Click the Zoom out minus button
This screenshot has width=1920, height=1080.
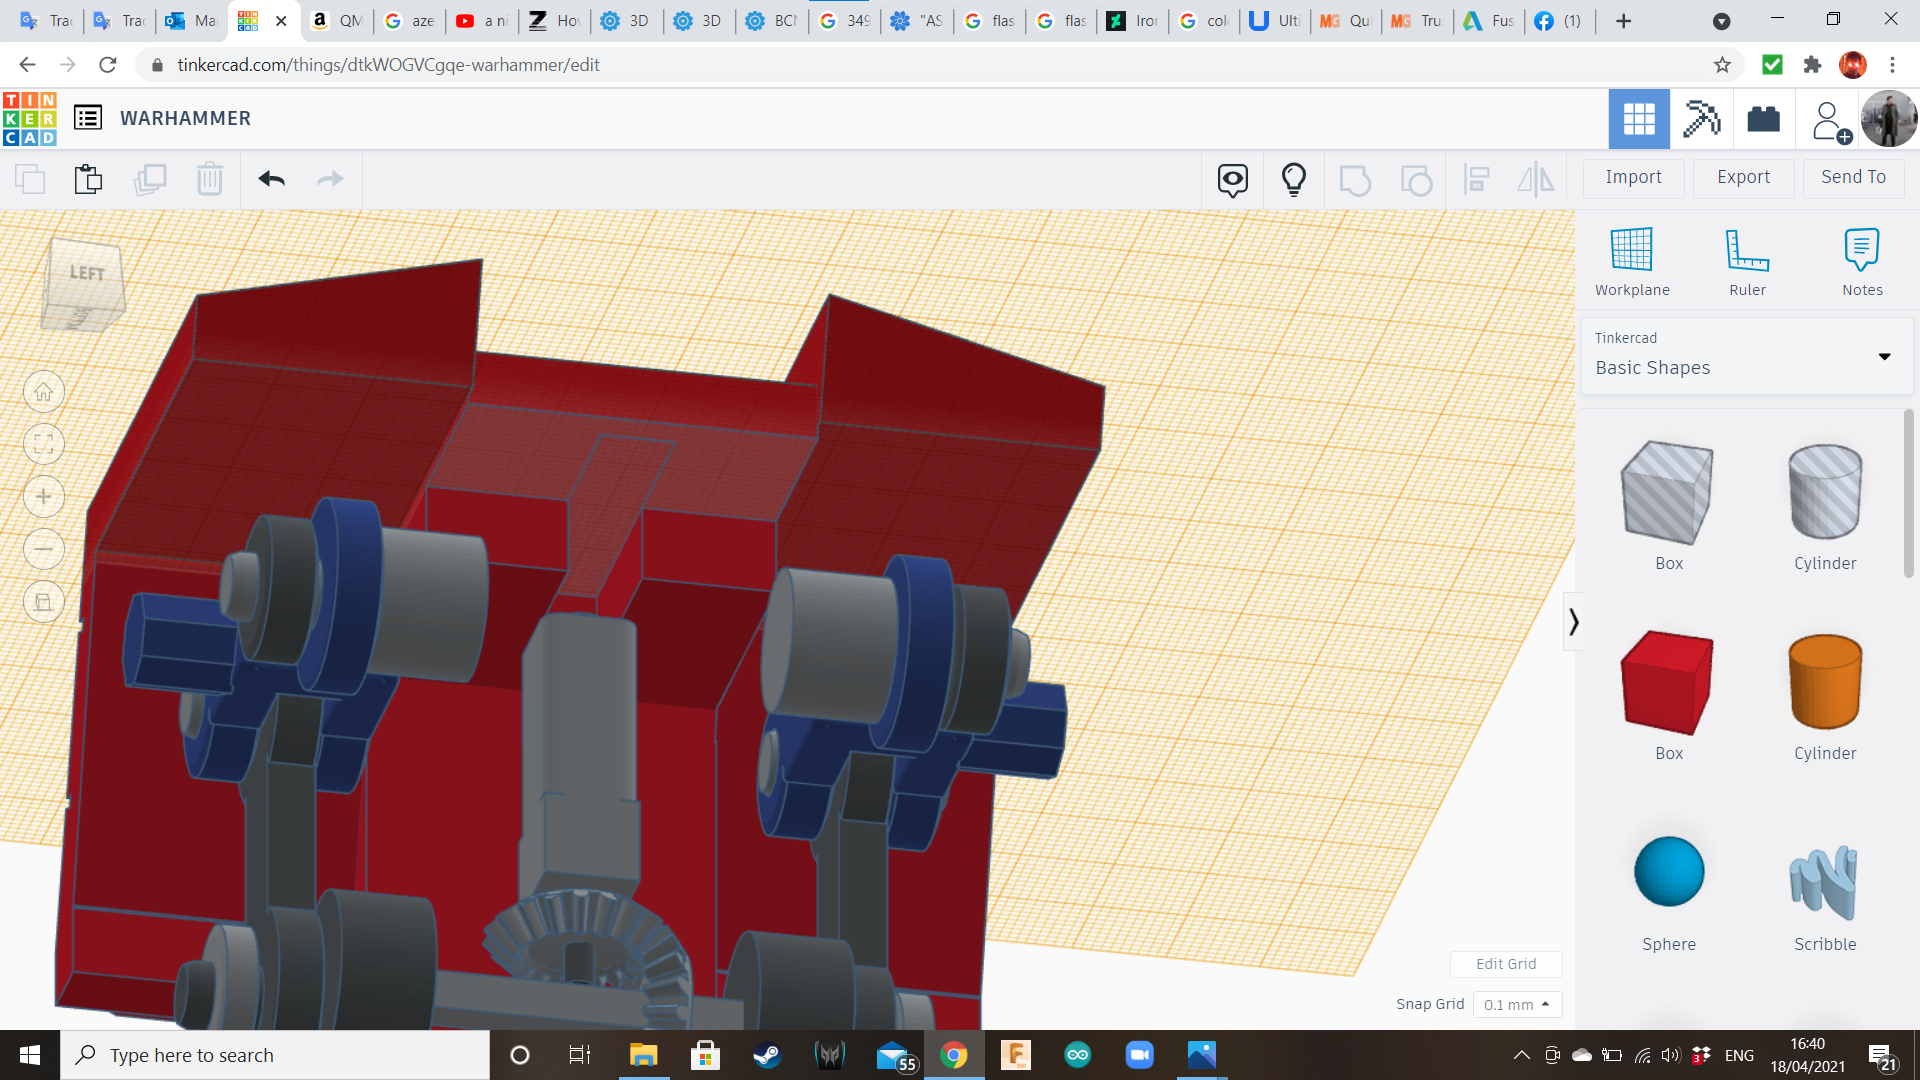click(x=44, y=549)
